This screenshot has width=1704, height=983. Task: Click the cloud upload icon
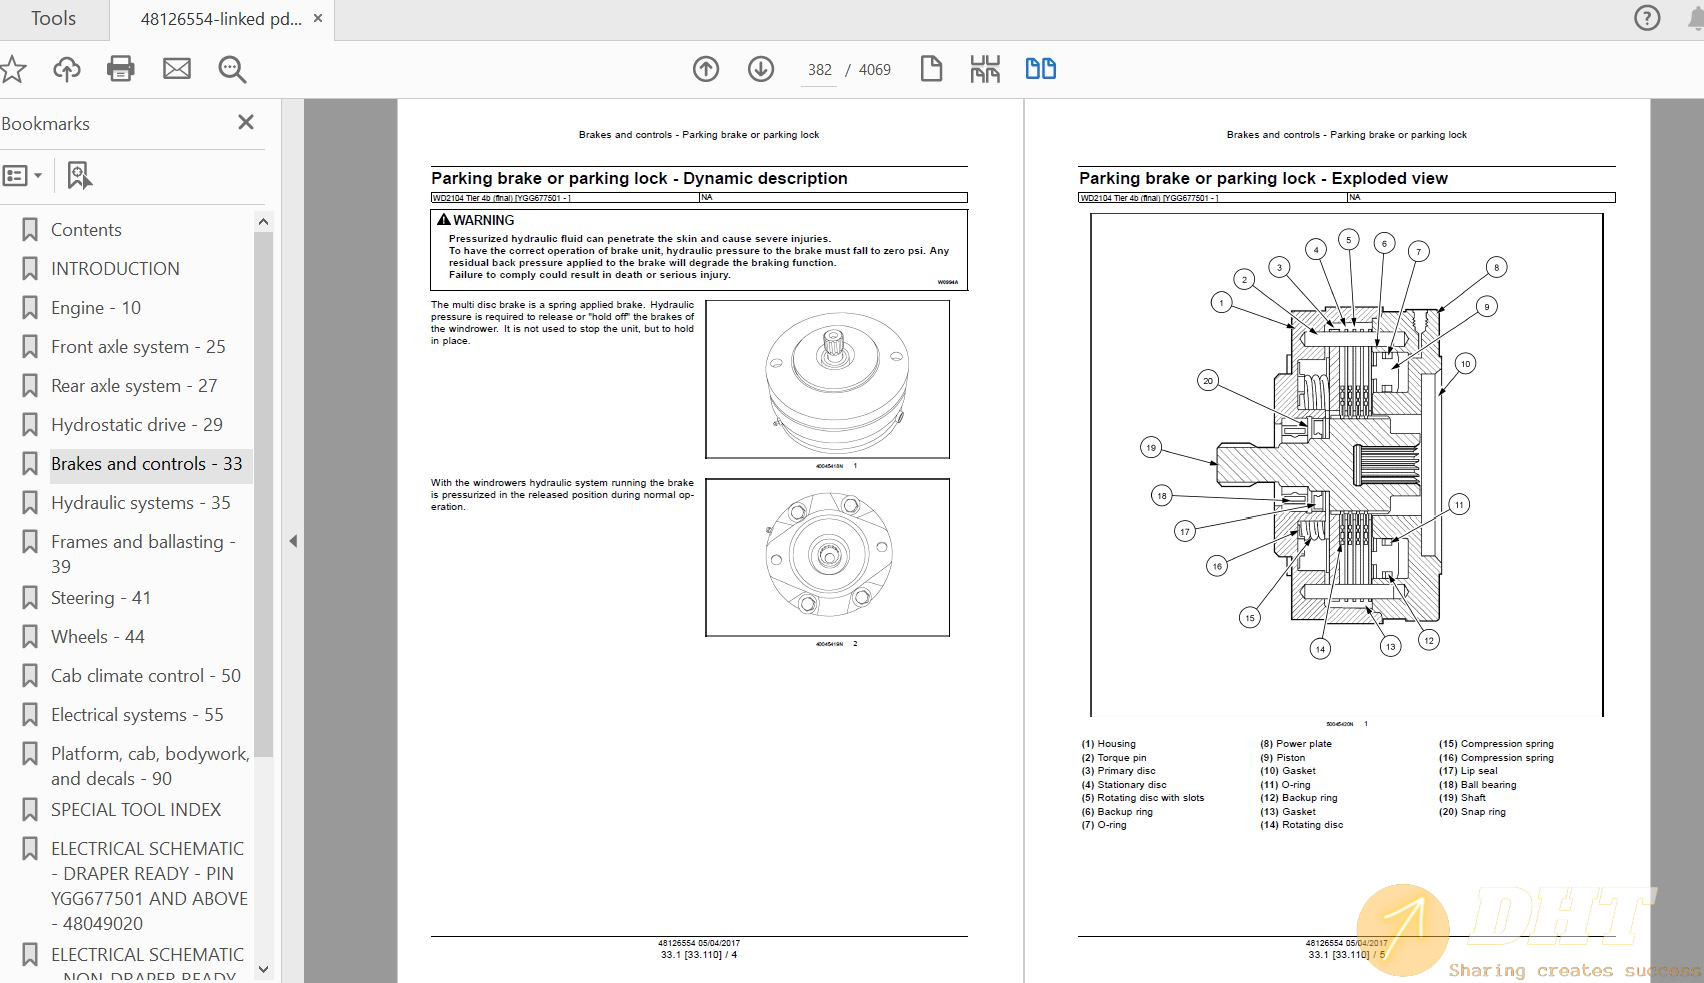click(x=67, y=69)
